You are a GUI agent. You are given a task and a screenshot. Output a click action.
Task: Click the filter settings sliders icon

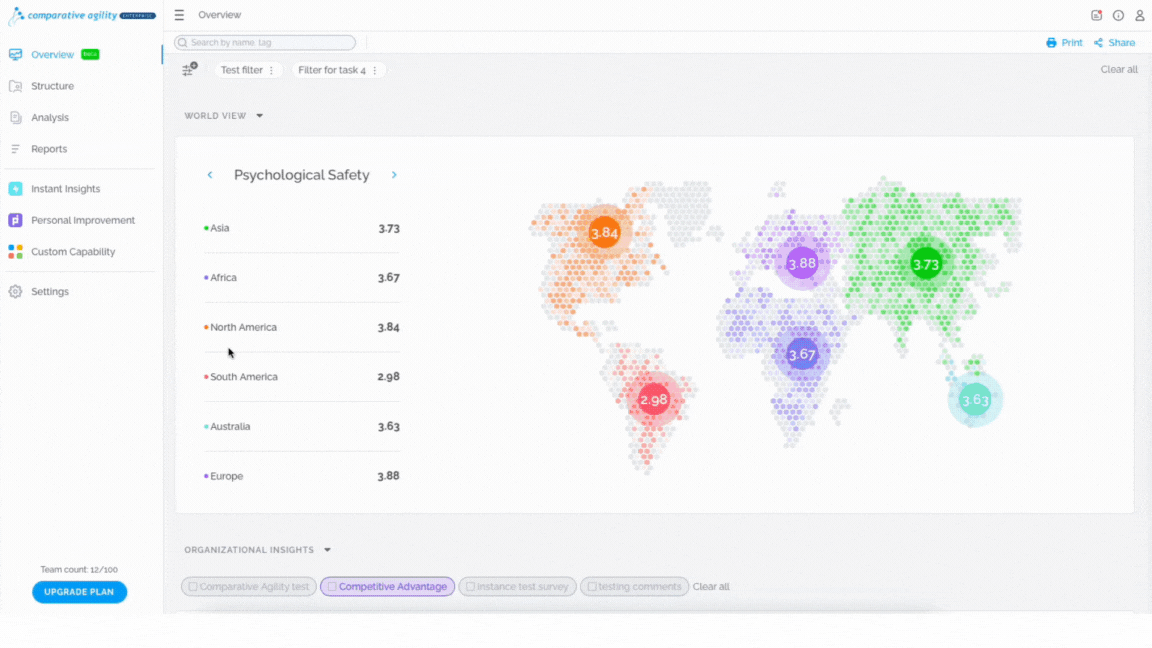[x=190, y=70]
